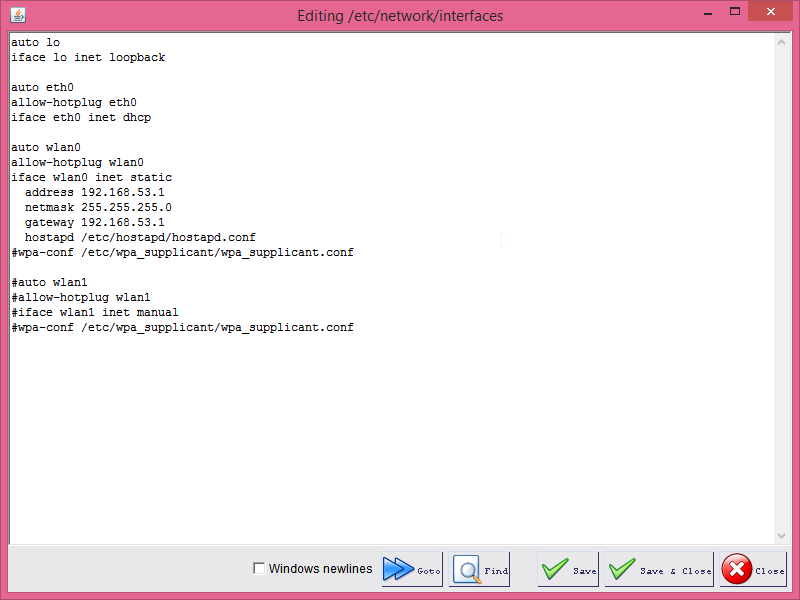Save the interfaces file with Save button

pos(568,569)
